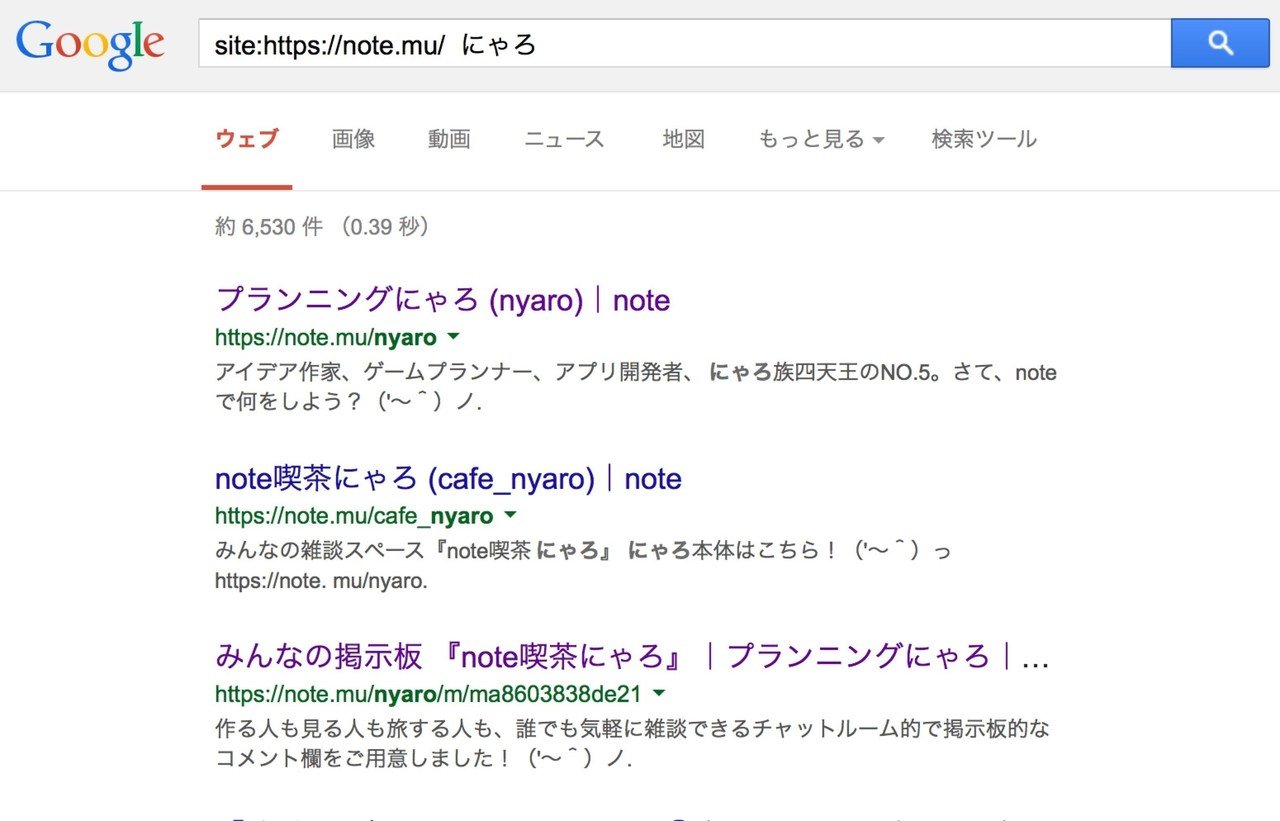This screenshot has height=821, width=1280.
Task: Switch to the 画像 tab
Action: pos(353,139)
